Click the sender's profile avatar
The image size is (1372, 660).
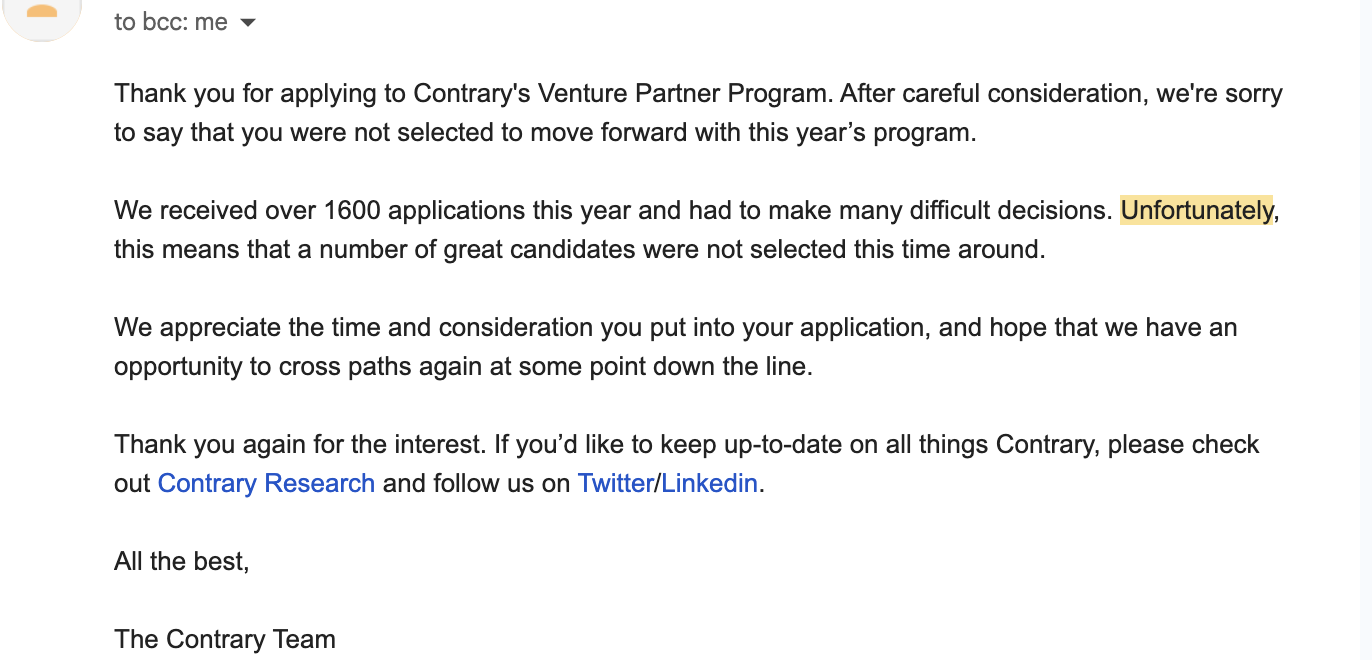[41, 12]
